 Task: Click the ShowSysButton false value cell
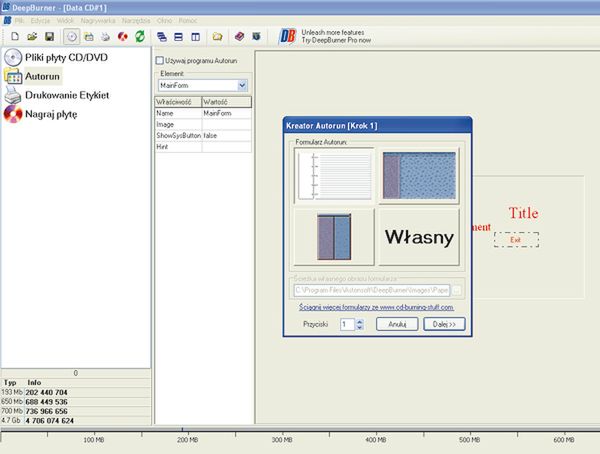click(x=226, y=135)
